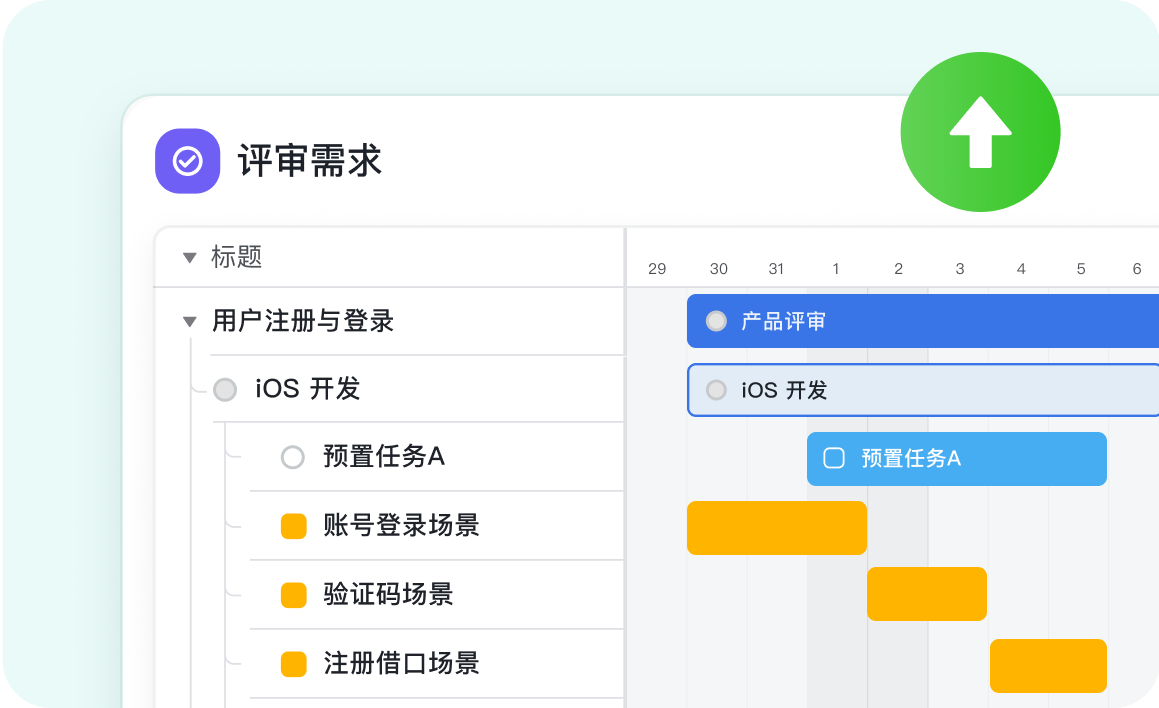Click status circle inside 产品评审 bar
Image resolution: width=1159 pixels, height=708 pixels.
pos(716,321)
